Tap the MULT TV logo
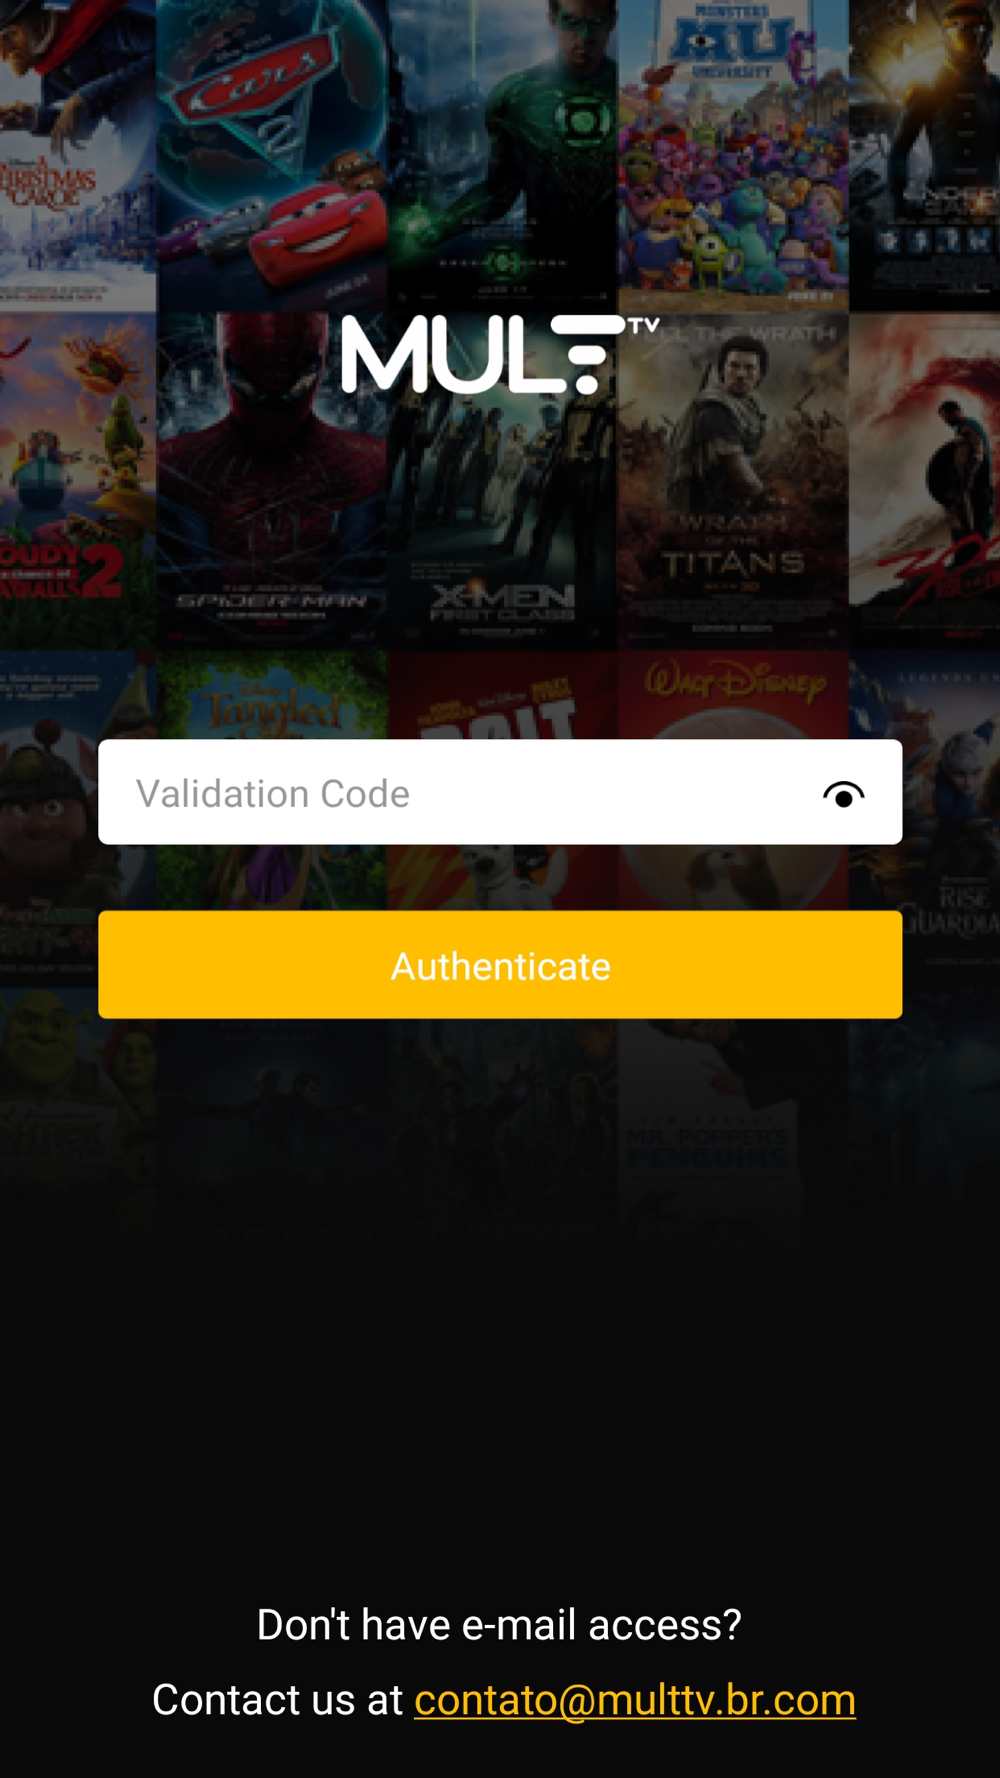1000x1778 pixels. pyautogui.click(x=500, y=355)
